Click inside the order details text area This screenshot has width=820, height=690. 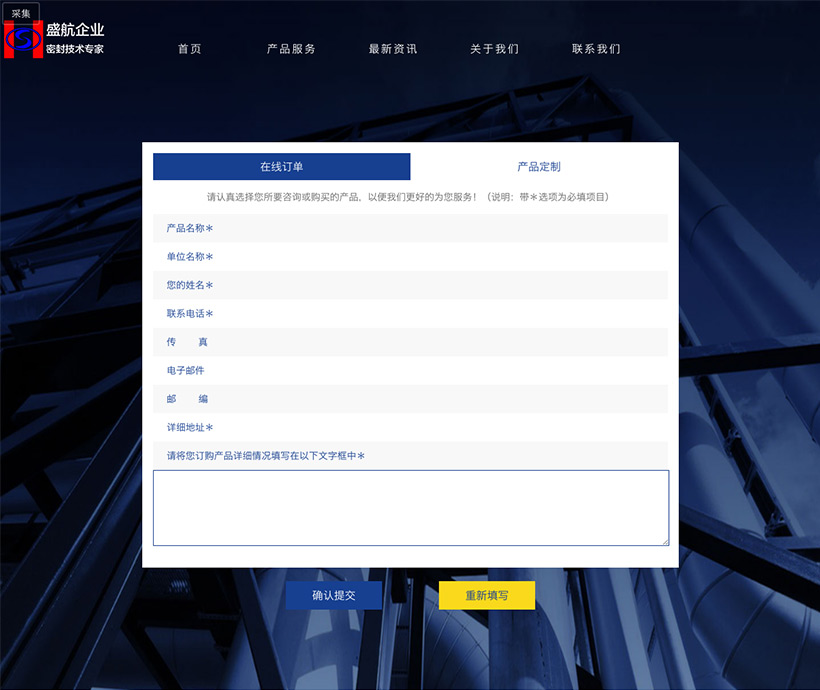pos(410,508)
